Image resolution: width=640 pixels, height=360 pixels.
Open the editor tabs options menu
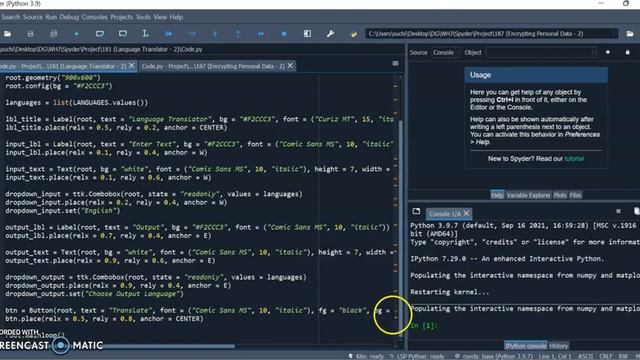pyautogui.click(x=395, y=63)
